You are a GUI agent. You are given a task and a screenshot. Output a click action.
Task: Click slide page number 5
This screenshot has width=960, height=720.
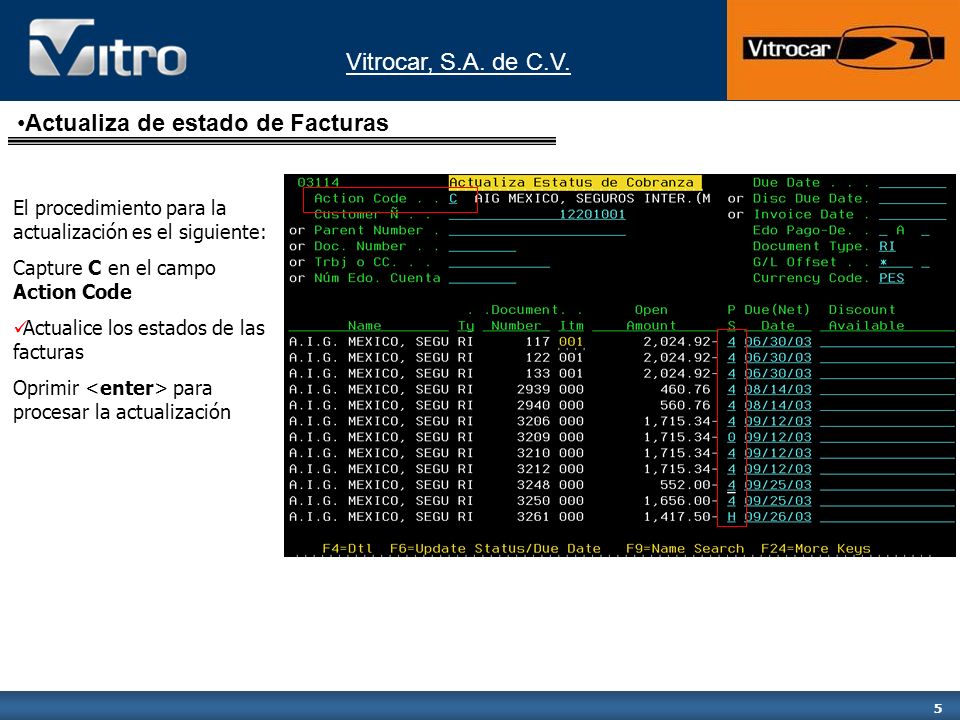(x=937, y=708)
